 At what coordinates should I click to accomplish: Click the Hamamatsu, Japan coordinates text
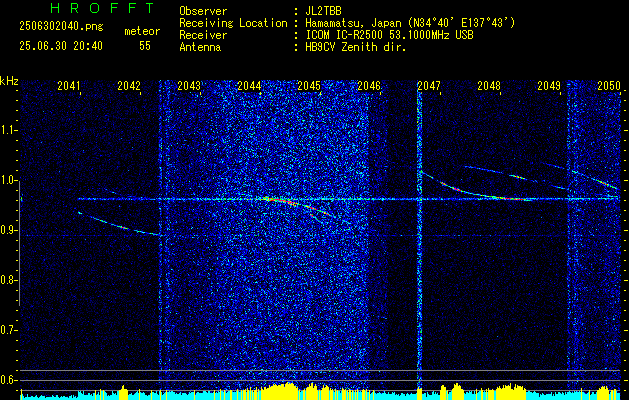[409, 23]
